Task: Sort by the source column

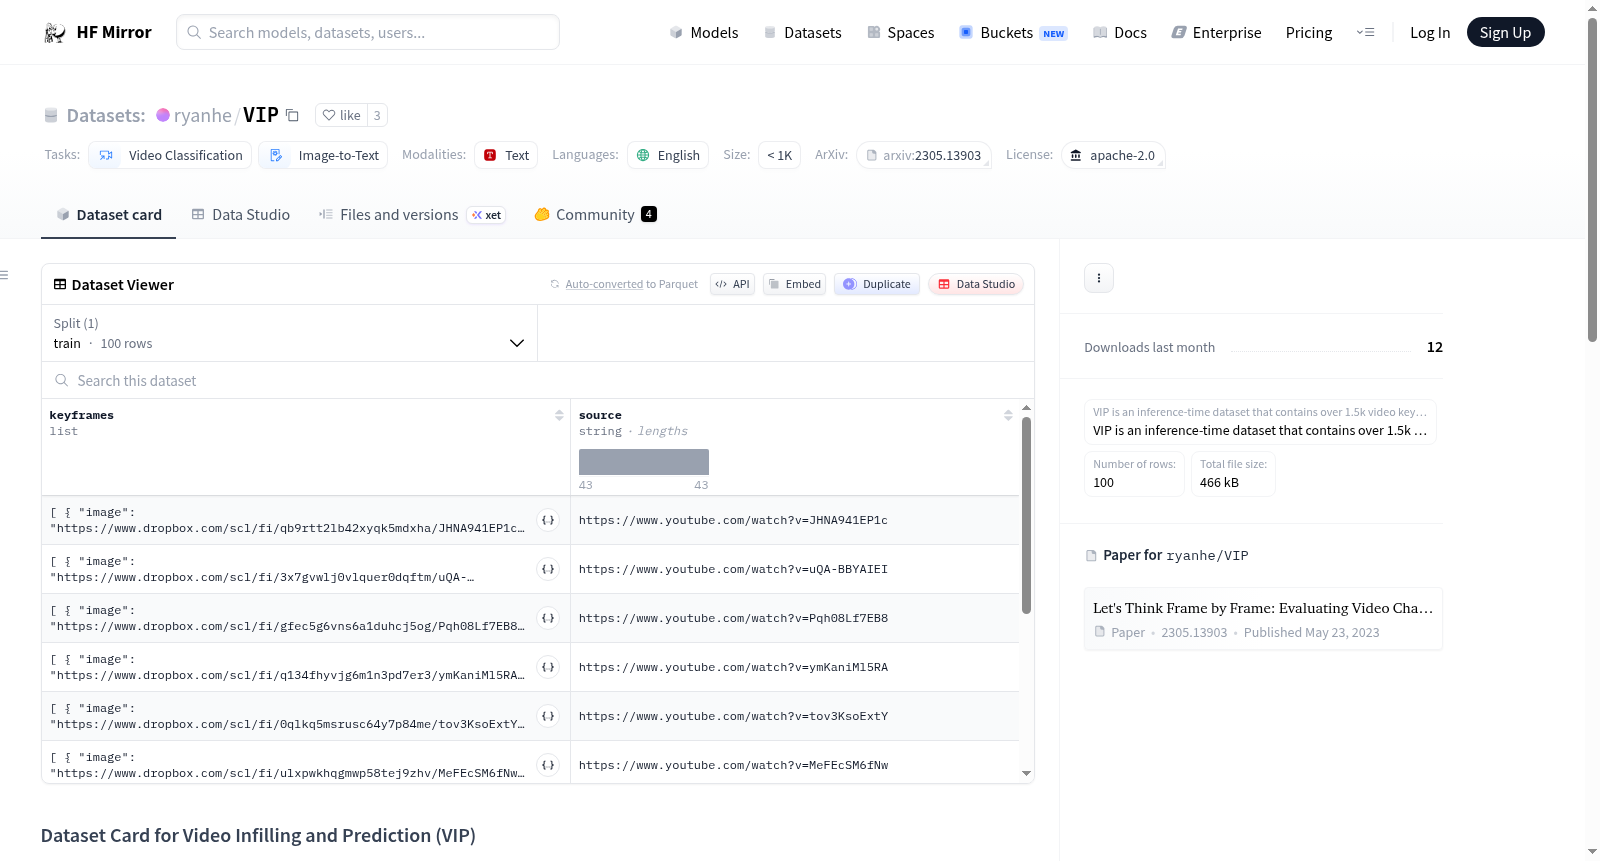Action: point(1008,415)
